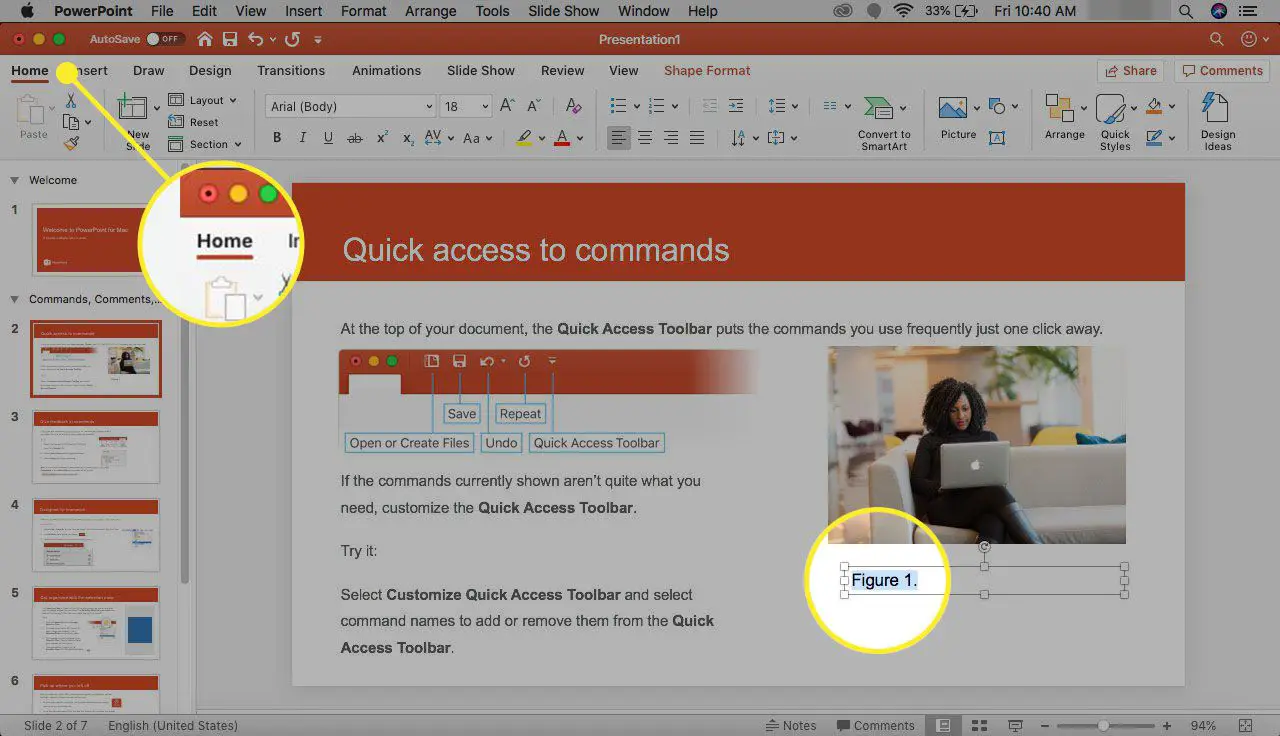Select slide 5 thumbnail

coord(96,623)
